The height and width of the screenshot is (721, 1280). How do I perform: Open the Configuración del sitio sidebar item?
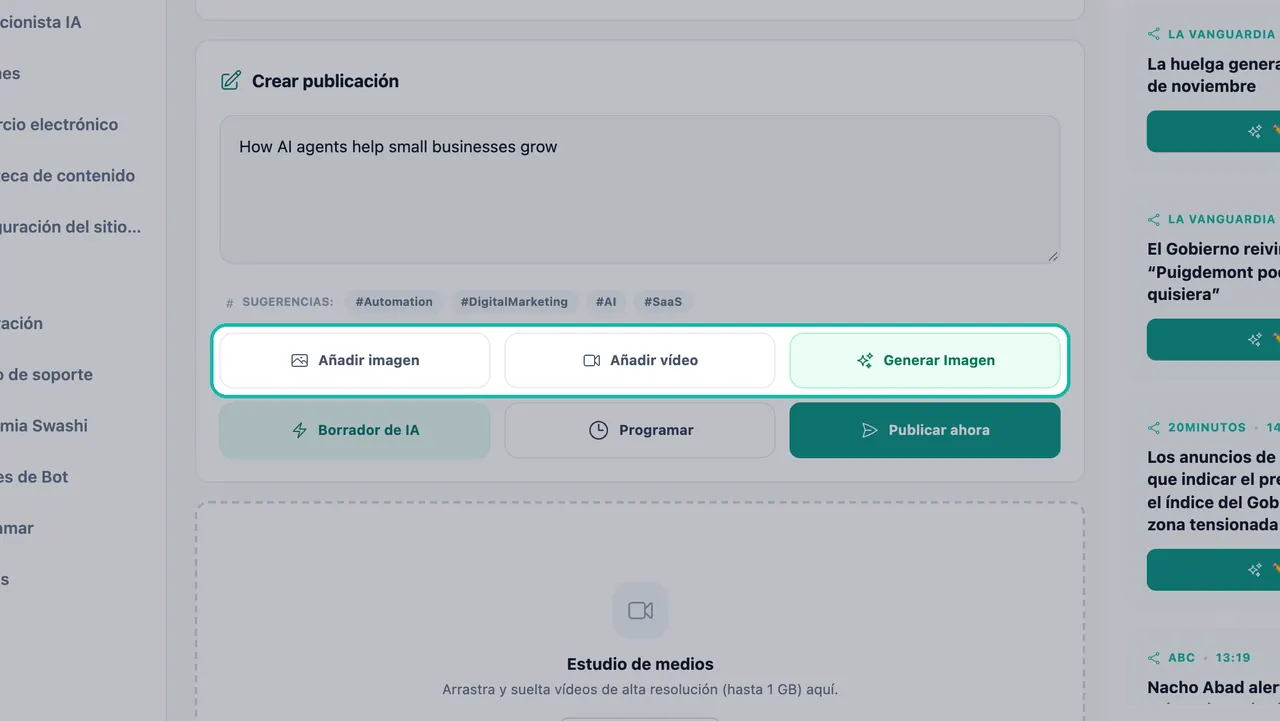[x=71, y=226]
